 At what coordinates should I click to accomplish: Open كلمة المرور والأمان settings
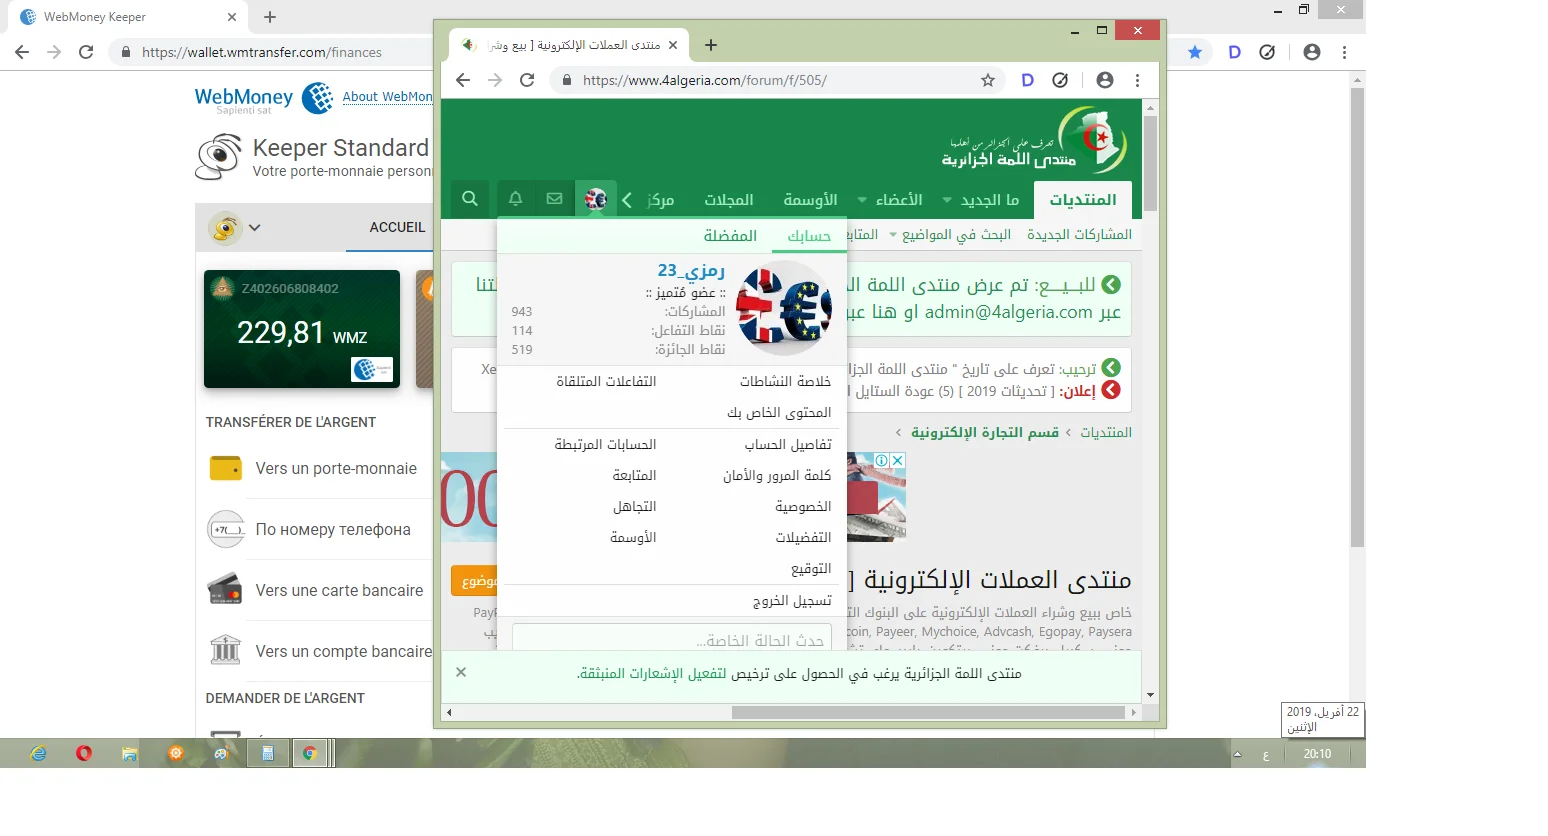coord(777,475)
